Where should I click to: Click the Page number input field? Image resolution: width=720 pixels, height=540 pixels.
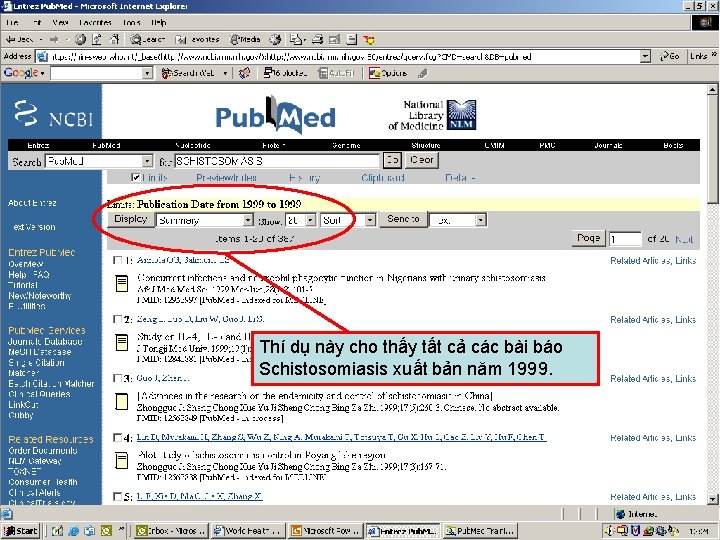pos(625,239)
